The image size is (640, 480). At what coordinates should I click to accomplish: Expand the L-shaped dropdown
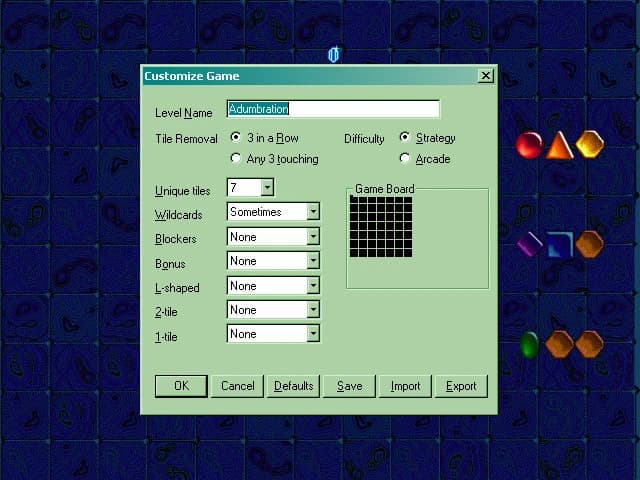313,286
